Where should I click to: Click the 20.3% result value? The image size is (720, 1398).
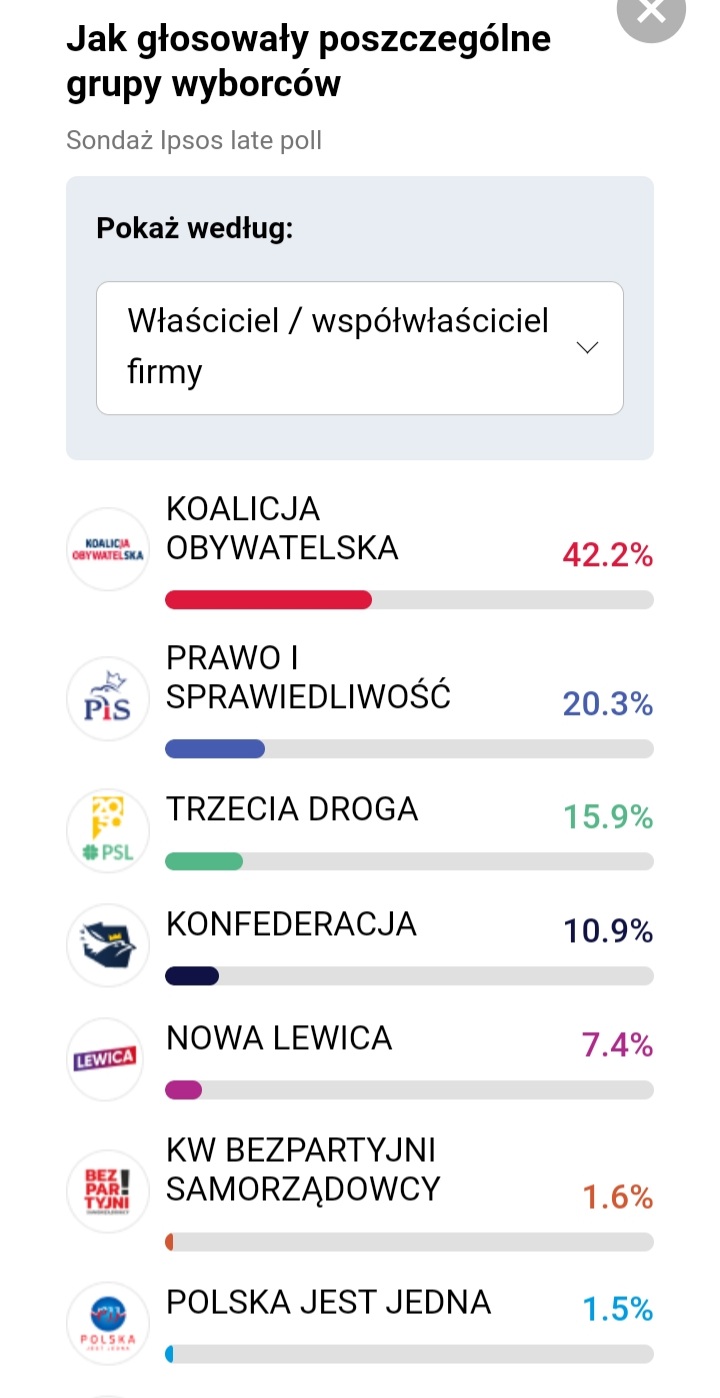click(x=607, y=704)
